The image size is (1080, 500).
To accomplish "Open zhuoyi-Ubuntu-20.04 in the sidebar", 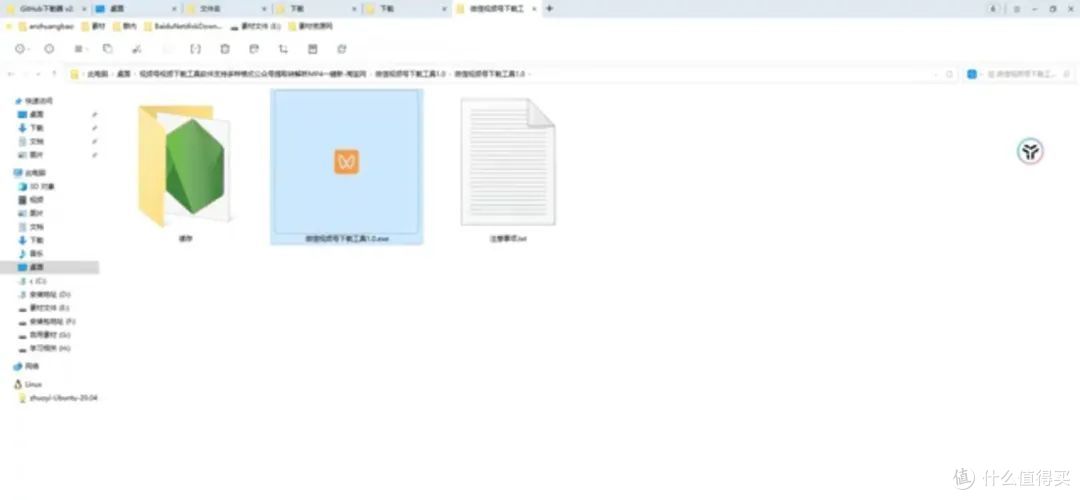I will click(x=63, y=397).
